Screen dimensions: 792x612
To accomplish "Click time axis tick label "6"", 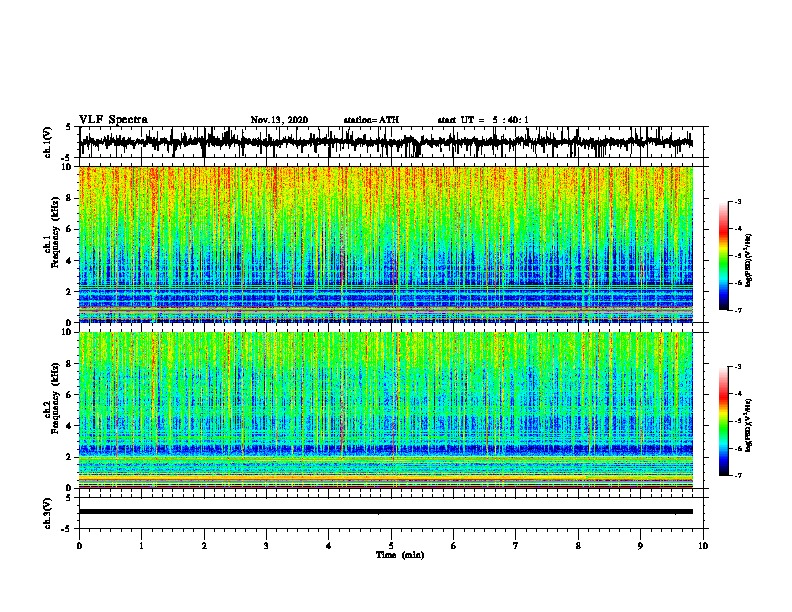I will point(454,546).
